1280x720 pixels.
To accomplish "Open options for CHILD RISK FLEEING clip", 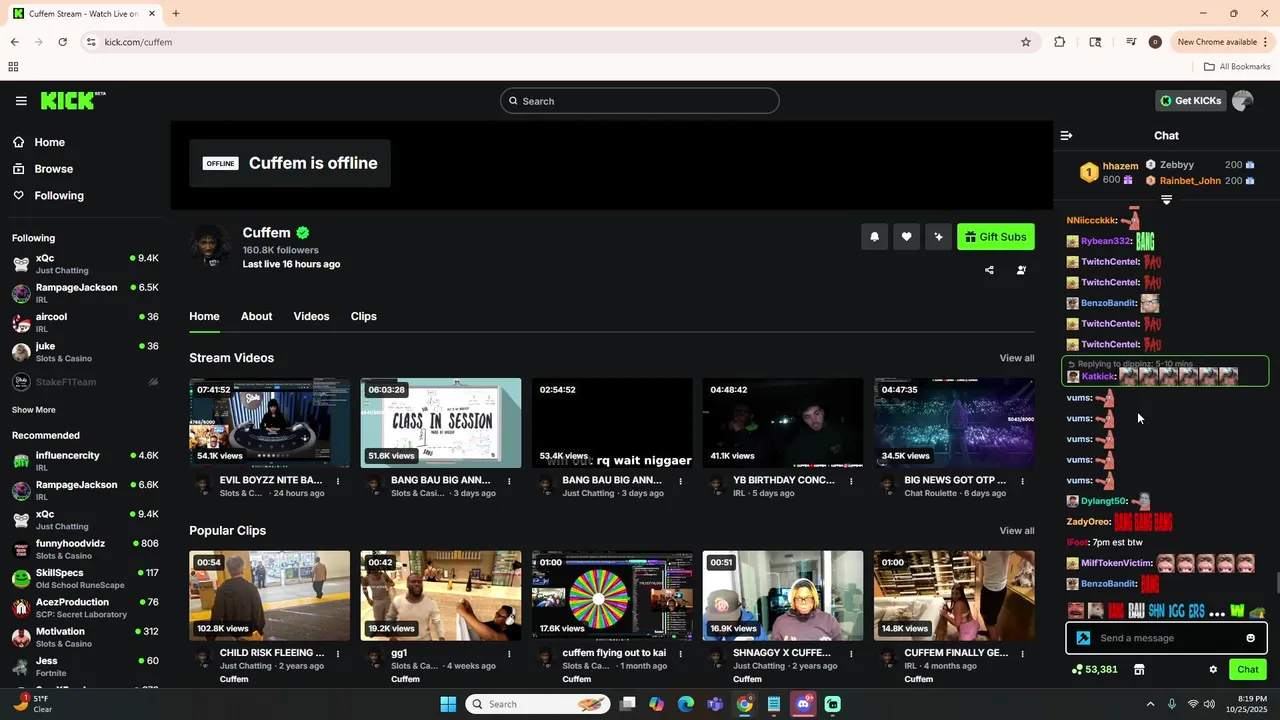I will coord(338,654).
